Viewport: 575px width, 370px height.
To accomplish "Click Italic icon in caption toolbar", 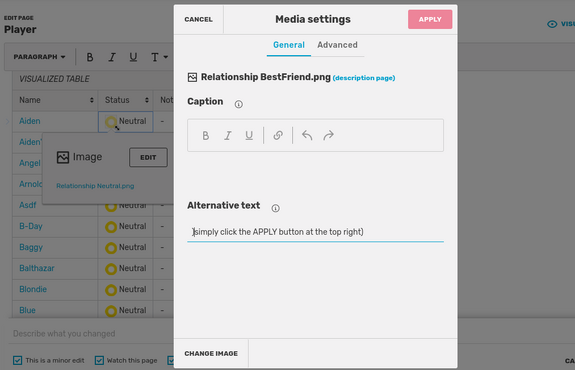I will point(228,136).
